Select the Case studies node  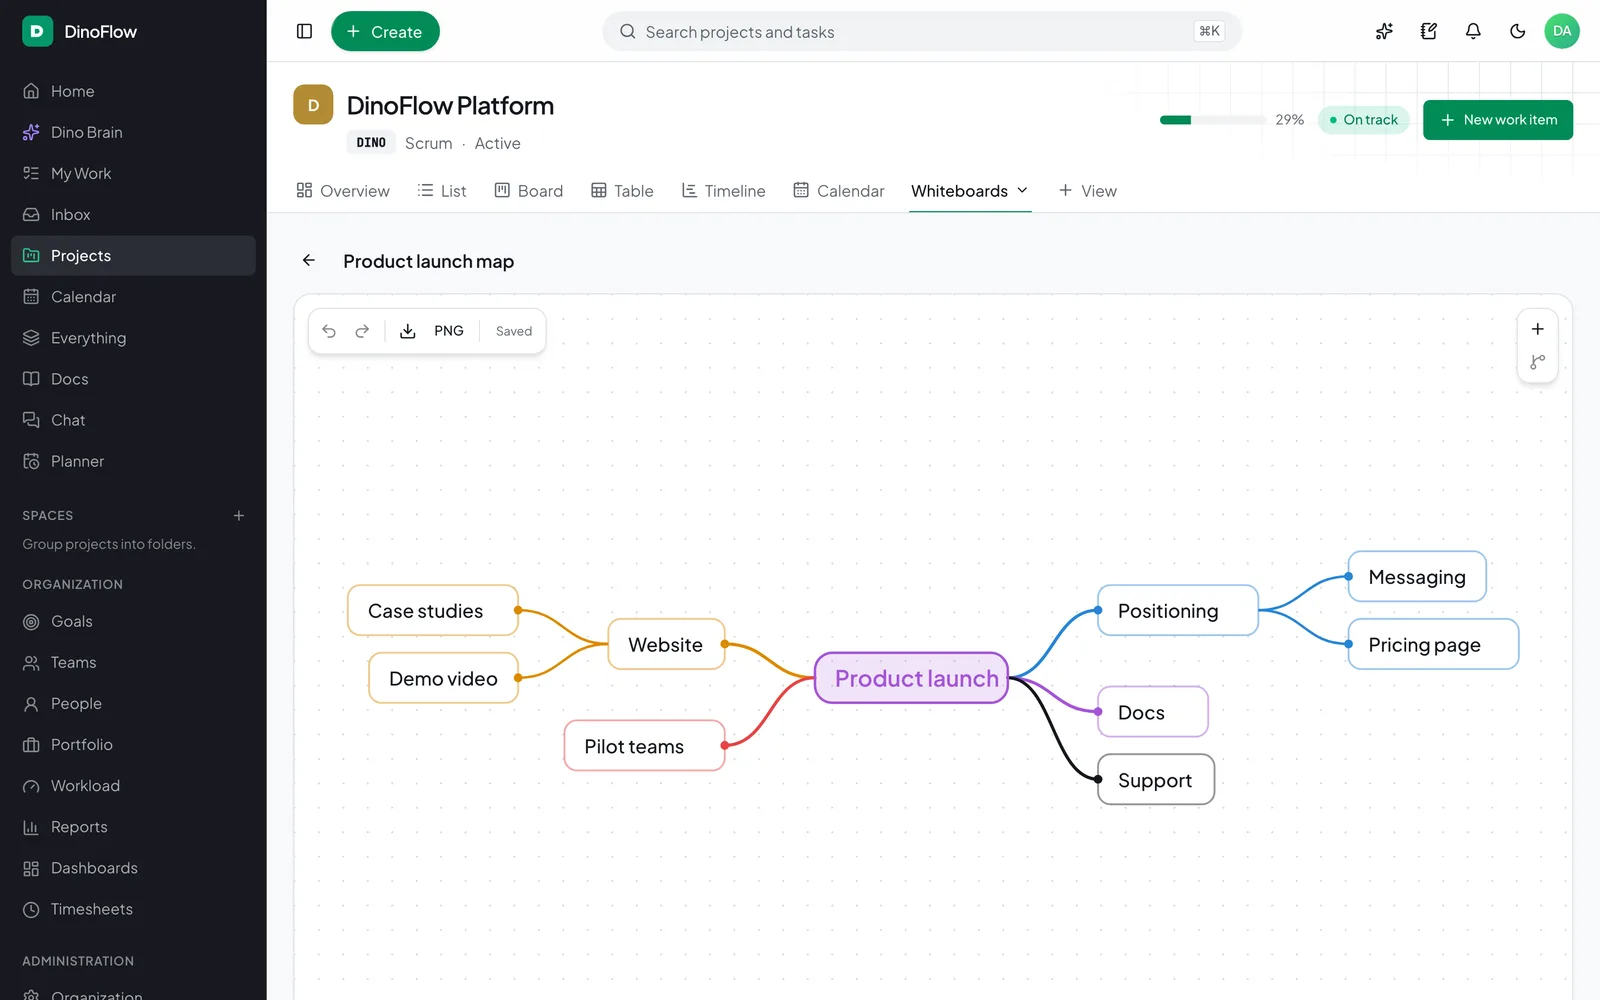coord(432,610)
